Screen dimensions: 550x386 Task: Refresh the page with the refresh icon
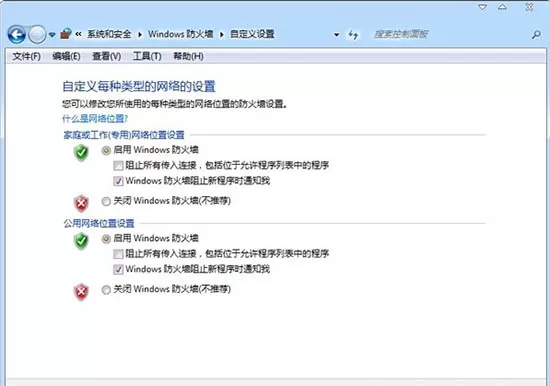pos(353,35)
